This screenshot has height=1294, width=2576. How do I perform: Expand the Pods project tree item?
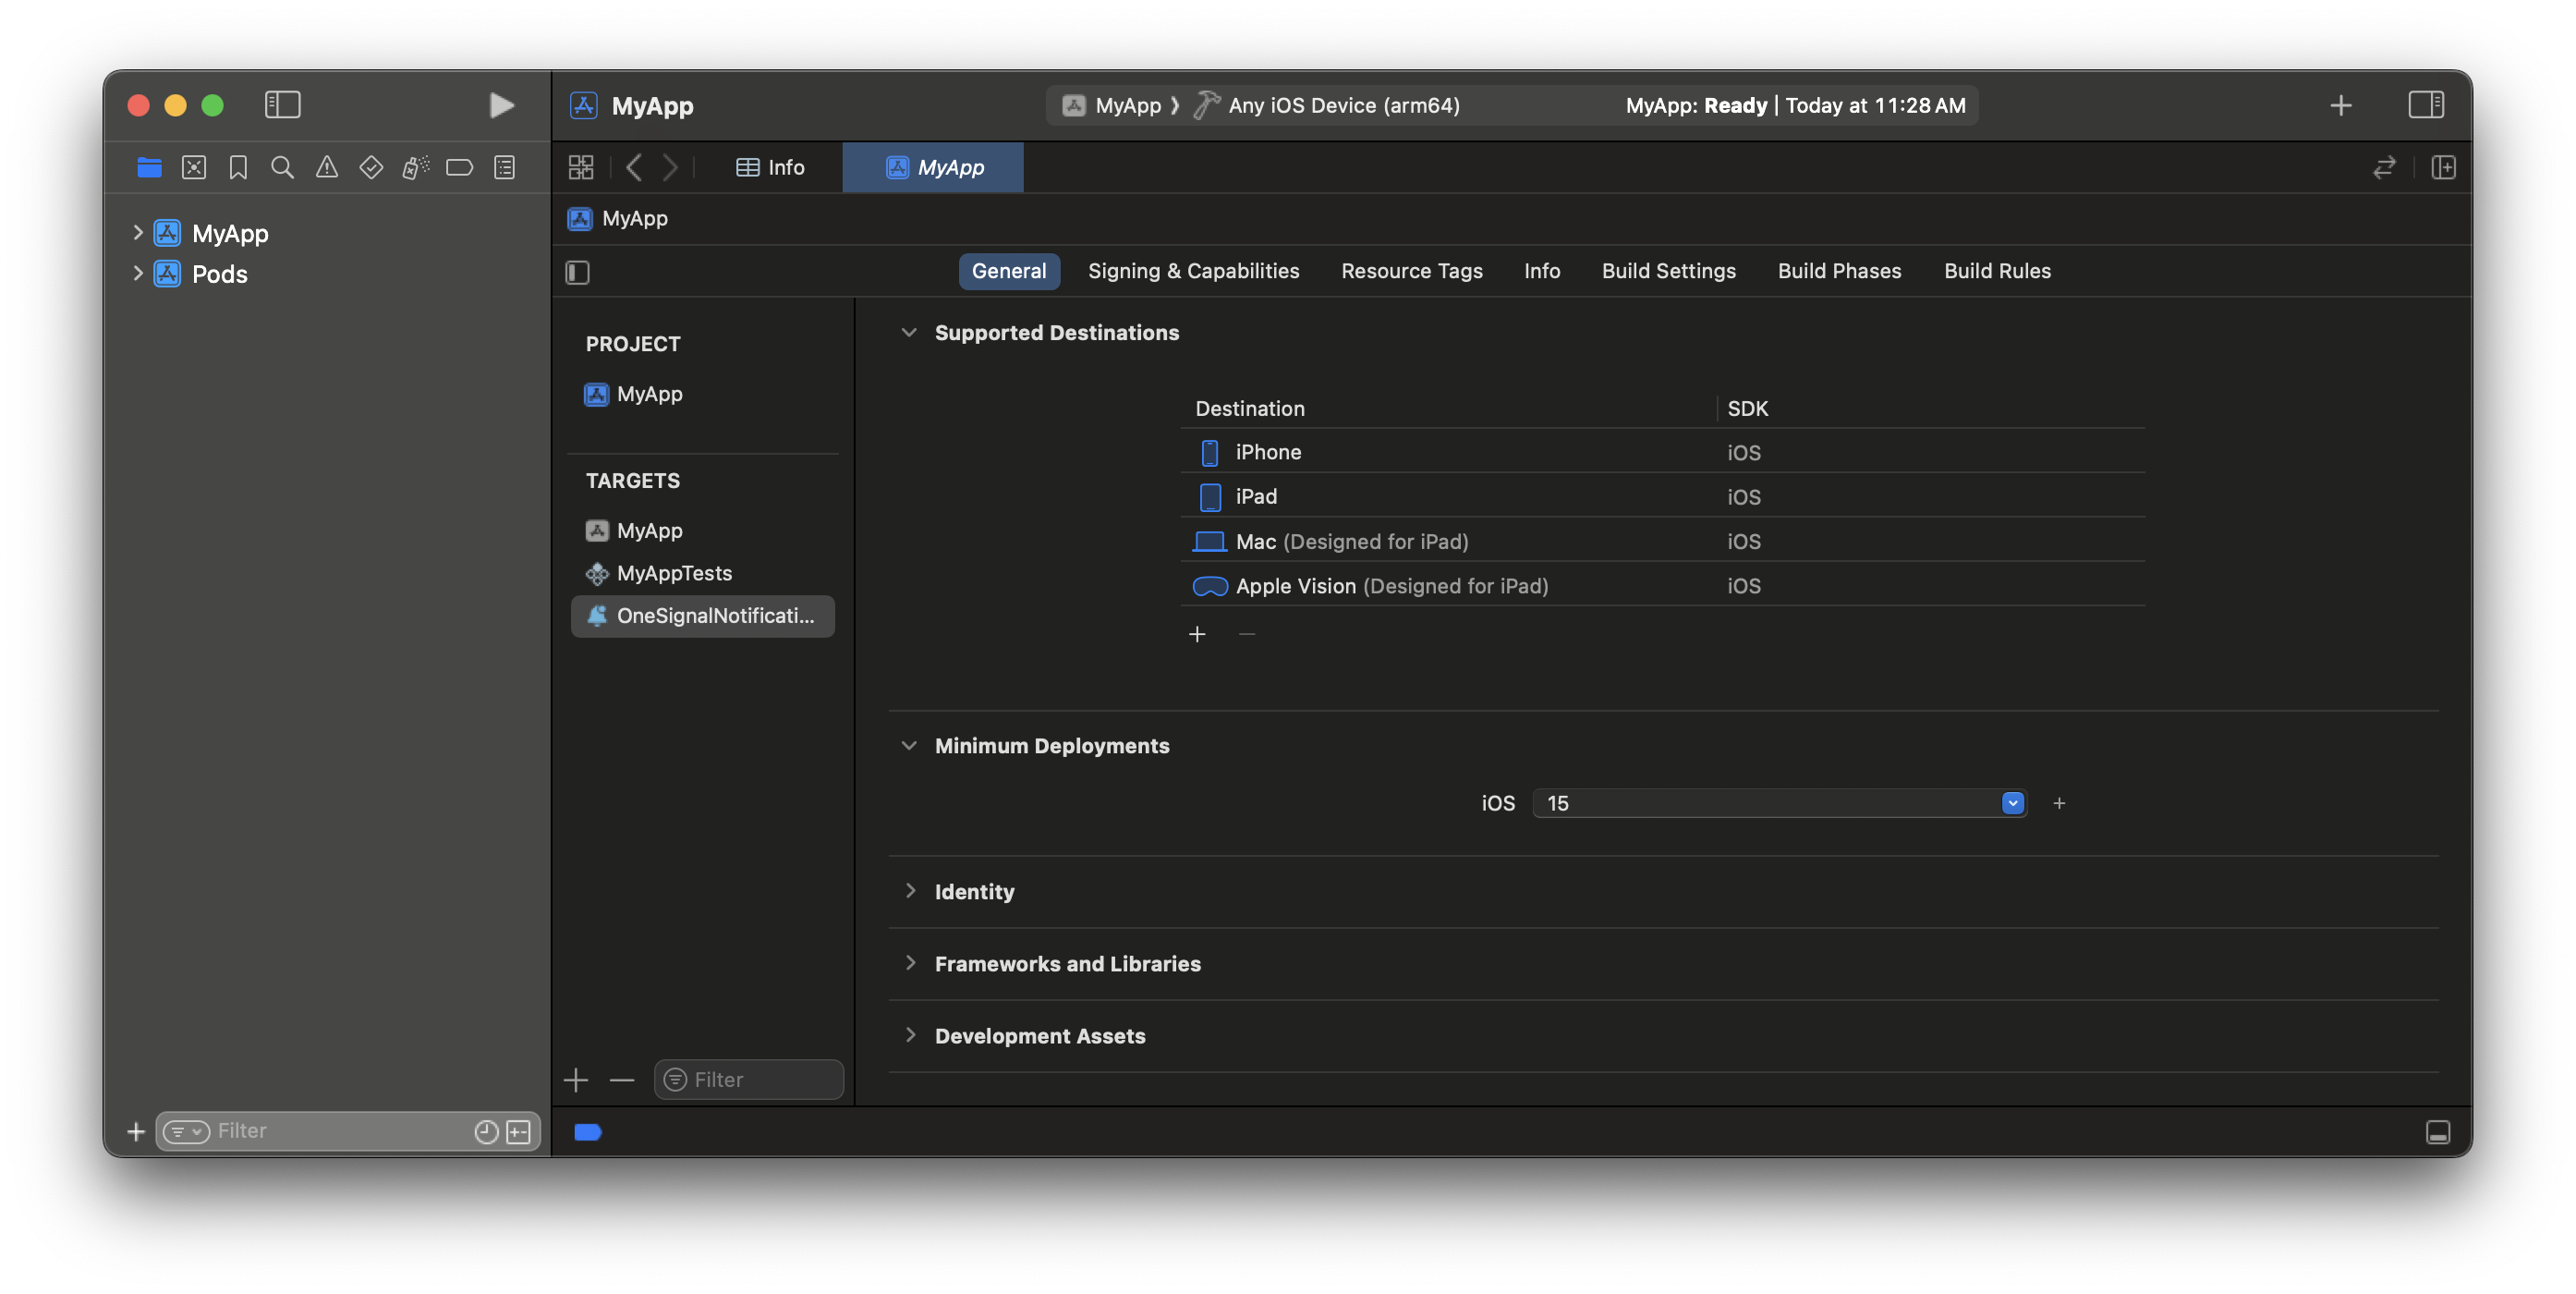(138, 273)
